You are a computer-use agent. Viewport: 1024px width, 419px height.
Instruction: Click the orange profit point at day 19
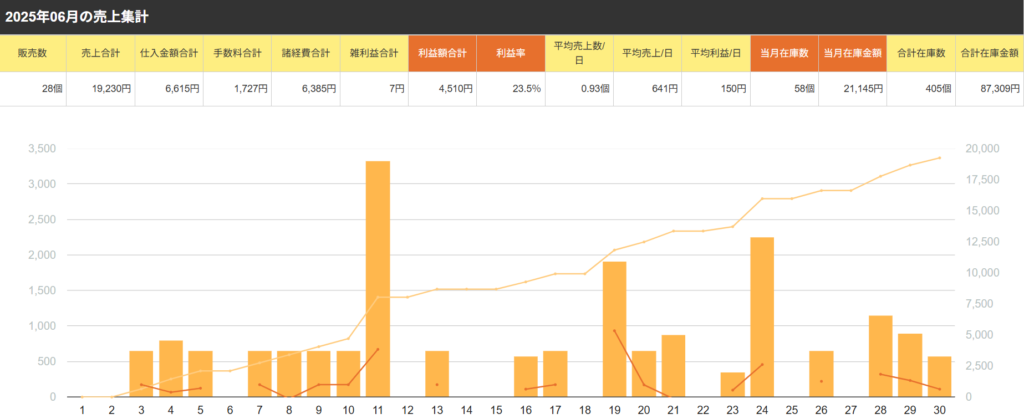(x=615, y=331)
